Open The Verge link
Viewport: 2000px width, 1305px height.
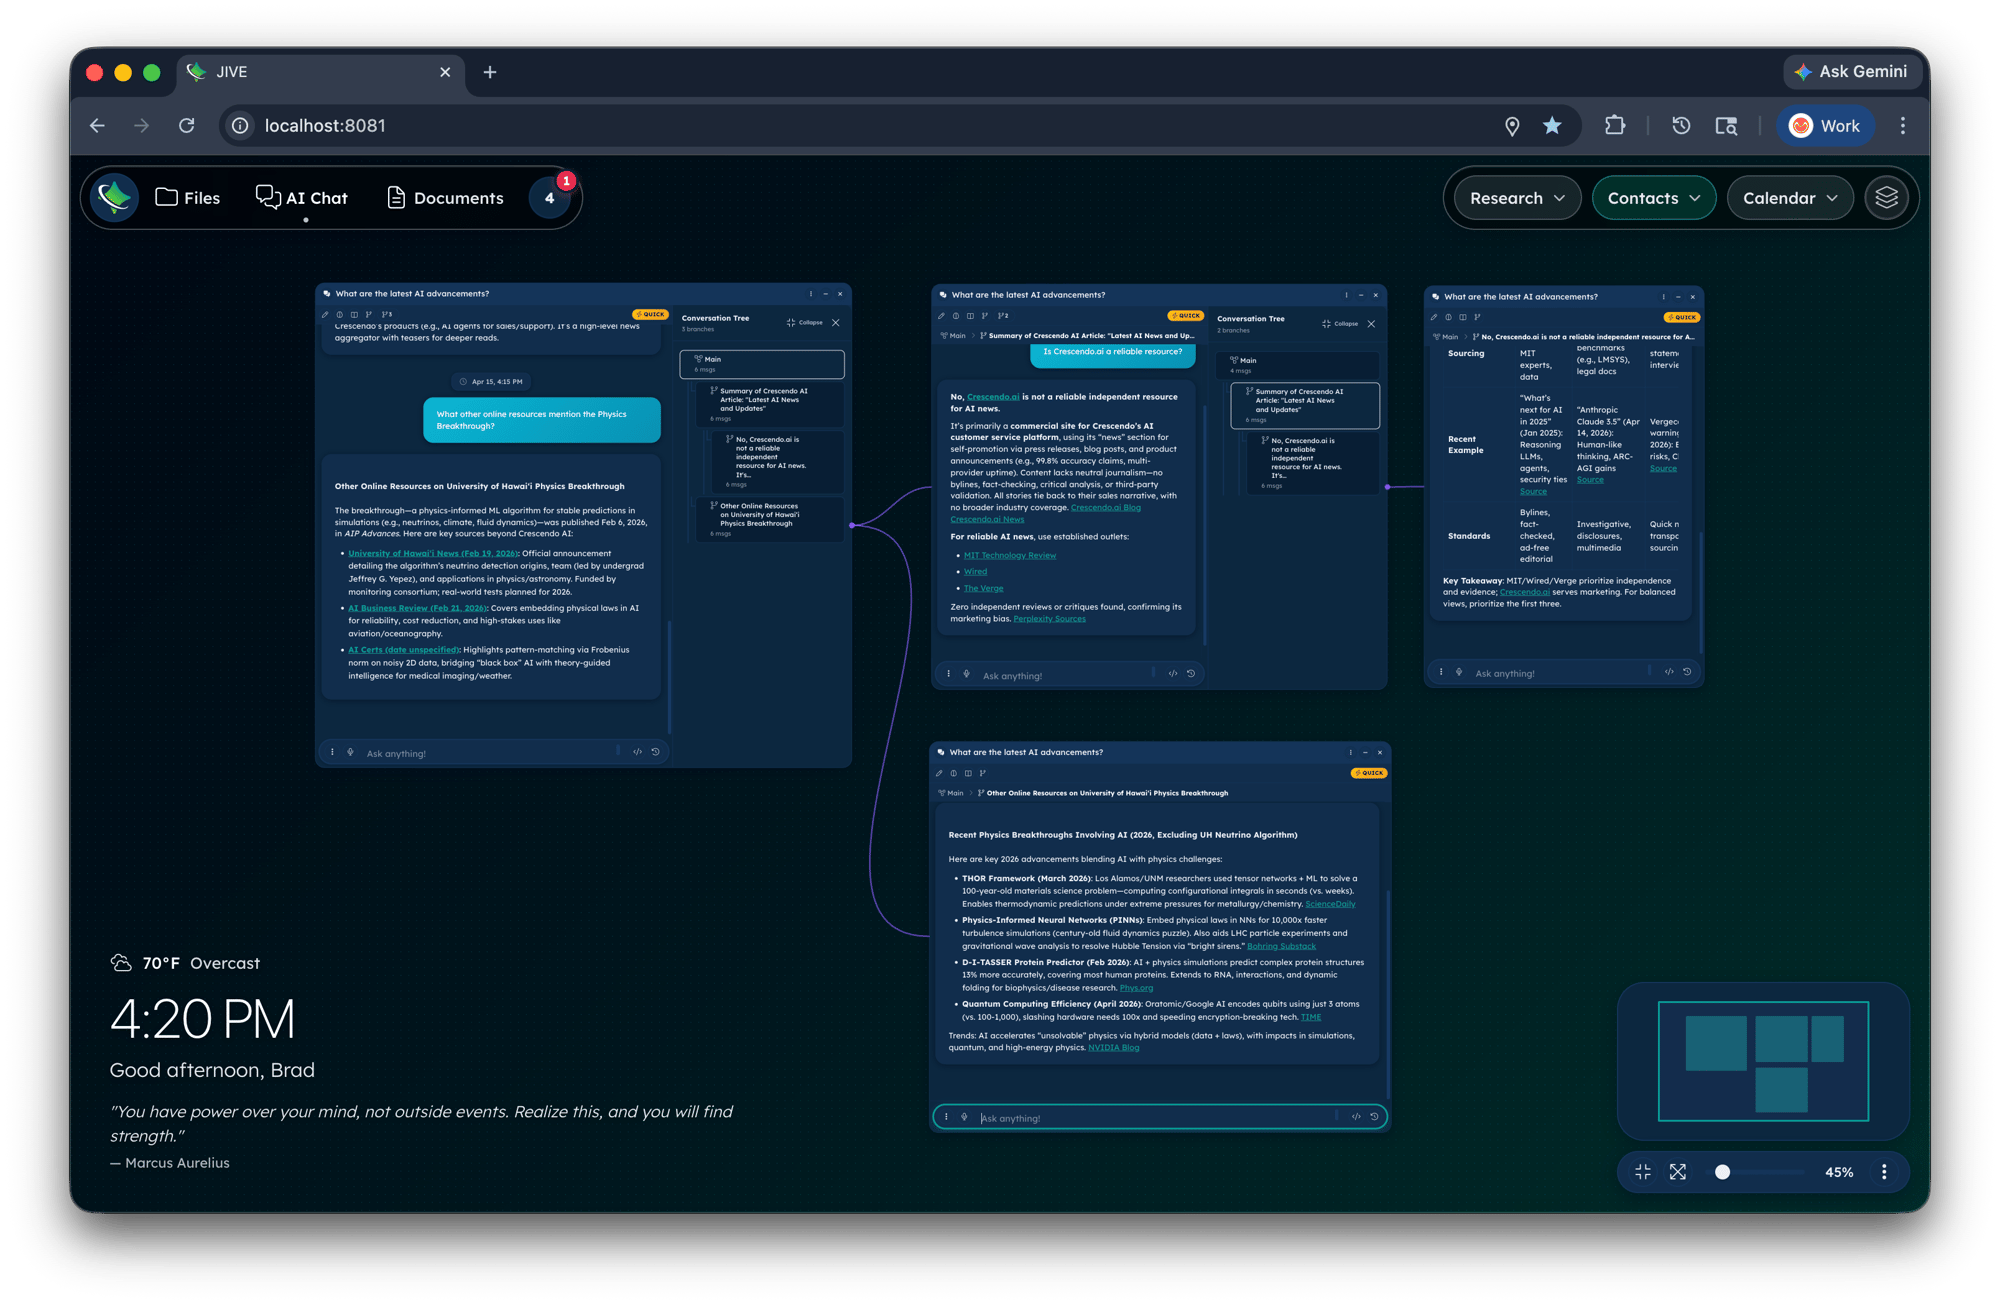point(983,588)
